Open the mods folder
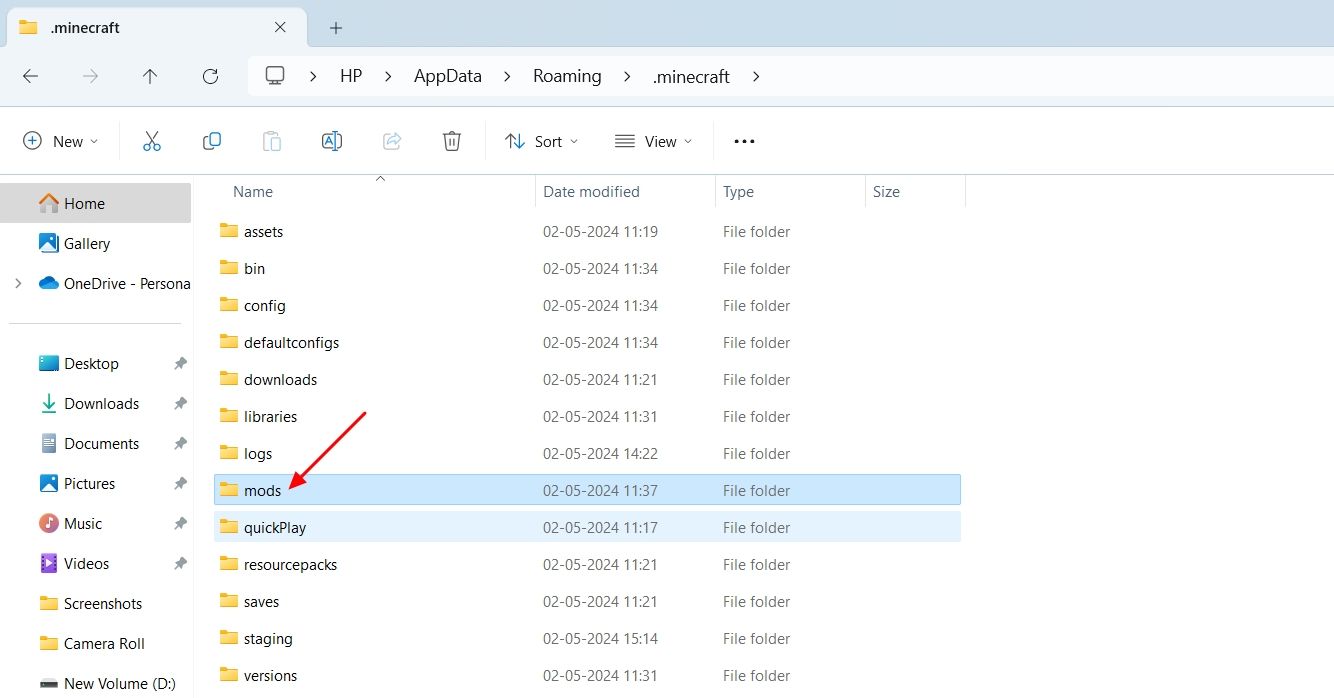This screenshot has height=698, width=1334. pos(263,490)
